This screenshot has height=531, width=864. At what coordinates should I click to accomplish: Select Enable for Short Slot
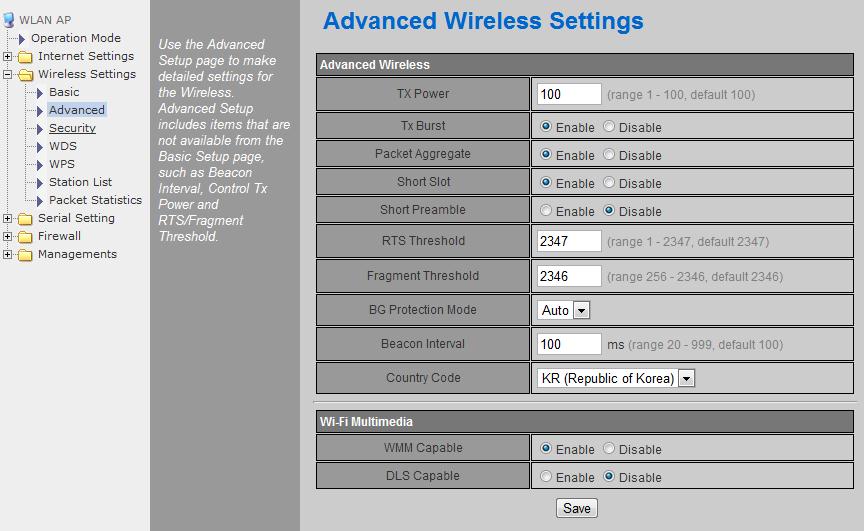click(546, 182)
